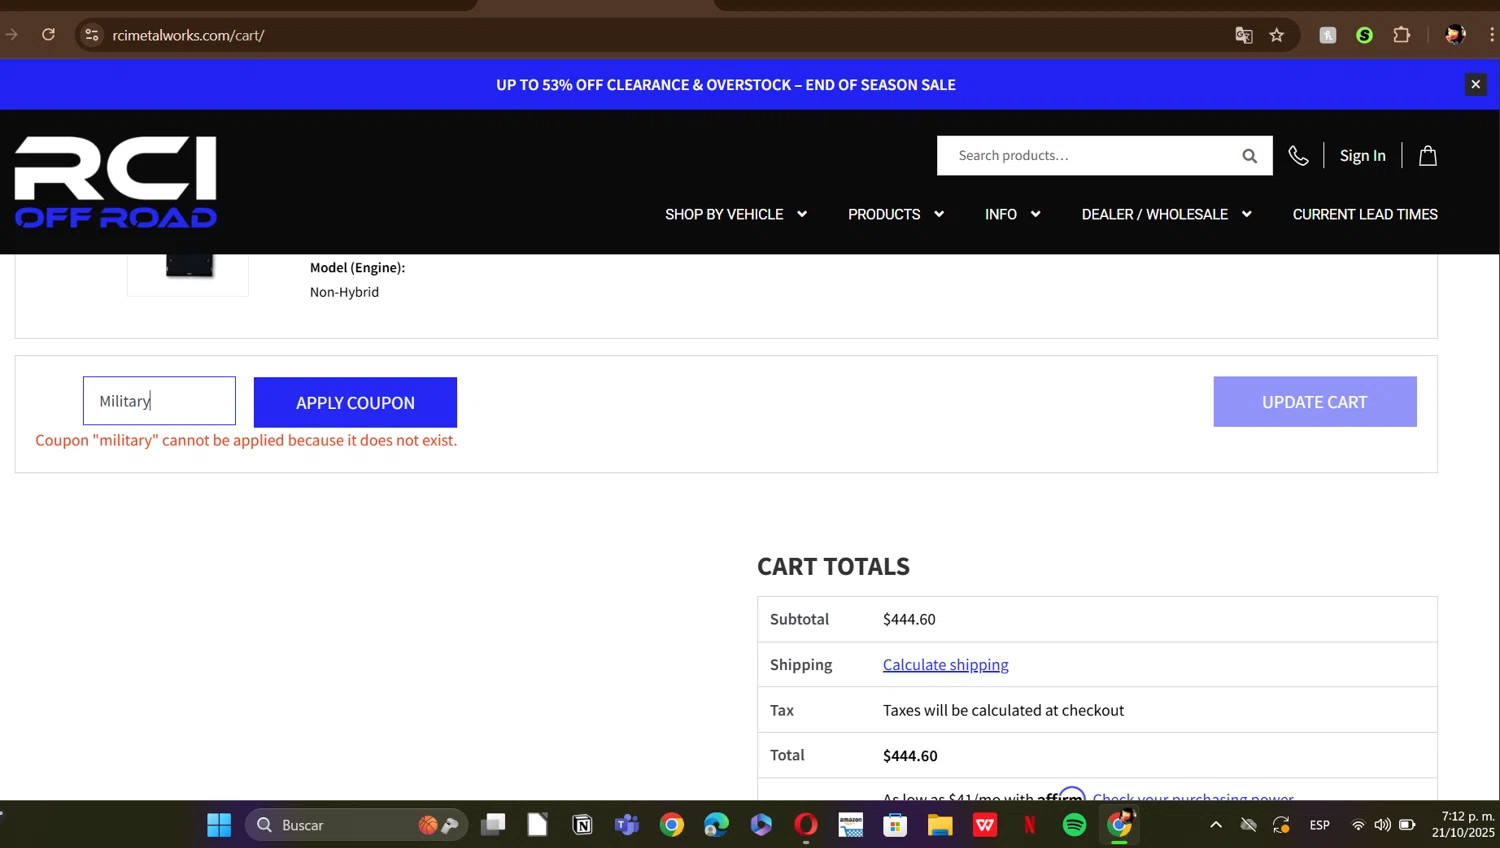Open Microsoft Store from the taskbar
1500x848 pixels.
point(895,825)
